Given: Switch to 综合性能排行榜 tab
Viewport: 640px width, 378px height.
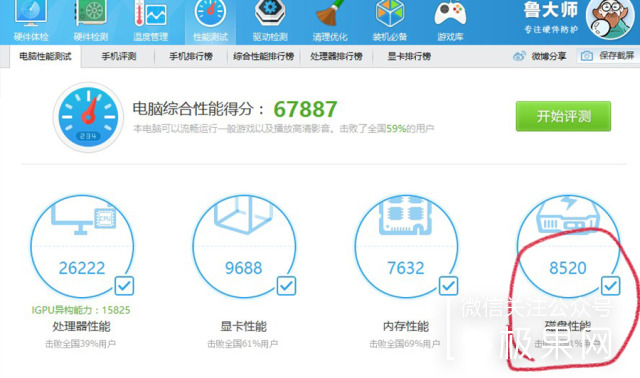Looking at the screenshot, I should point(264,56).
